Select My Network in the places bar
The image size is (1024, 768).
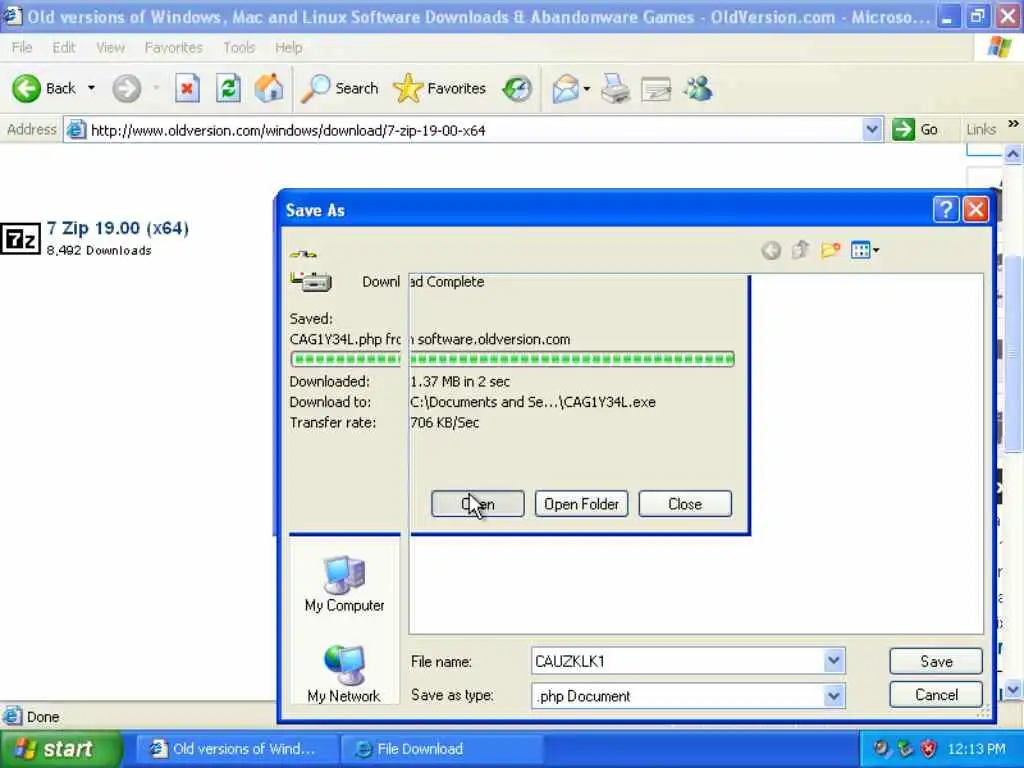coord(344,674)
